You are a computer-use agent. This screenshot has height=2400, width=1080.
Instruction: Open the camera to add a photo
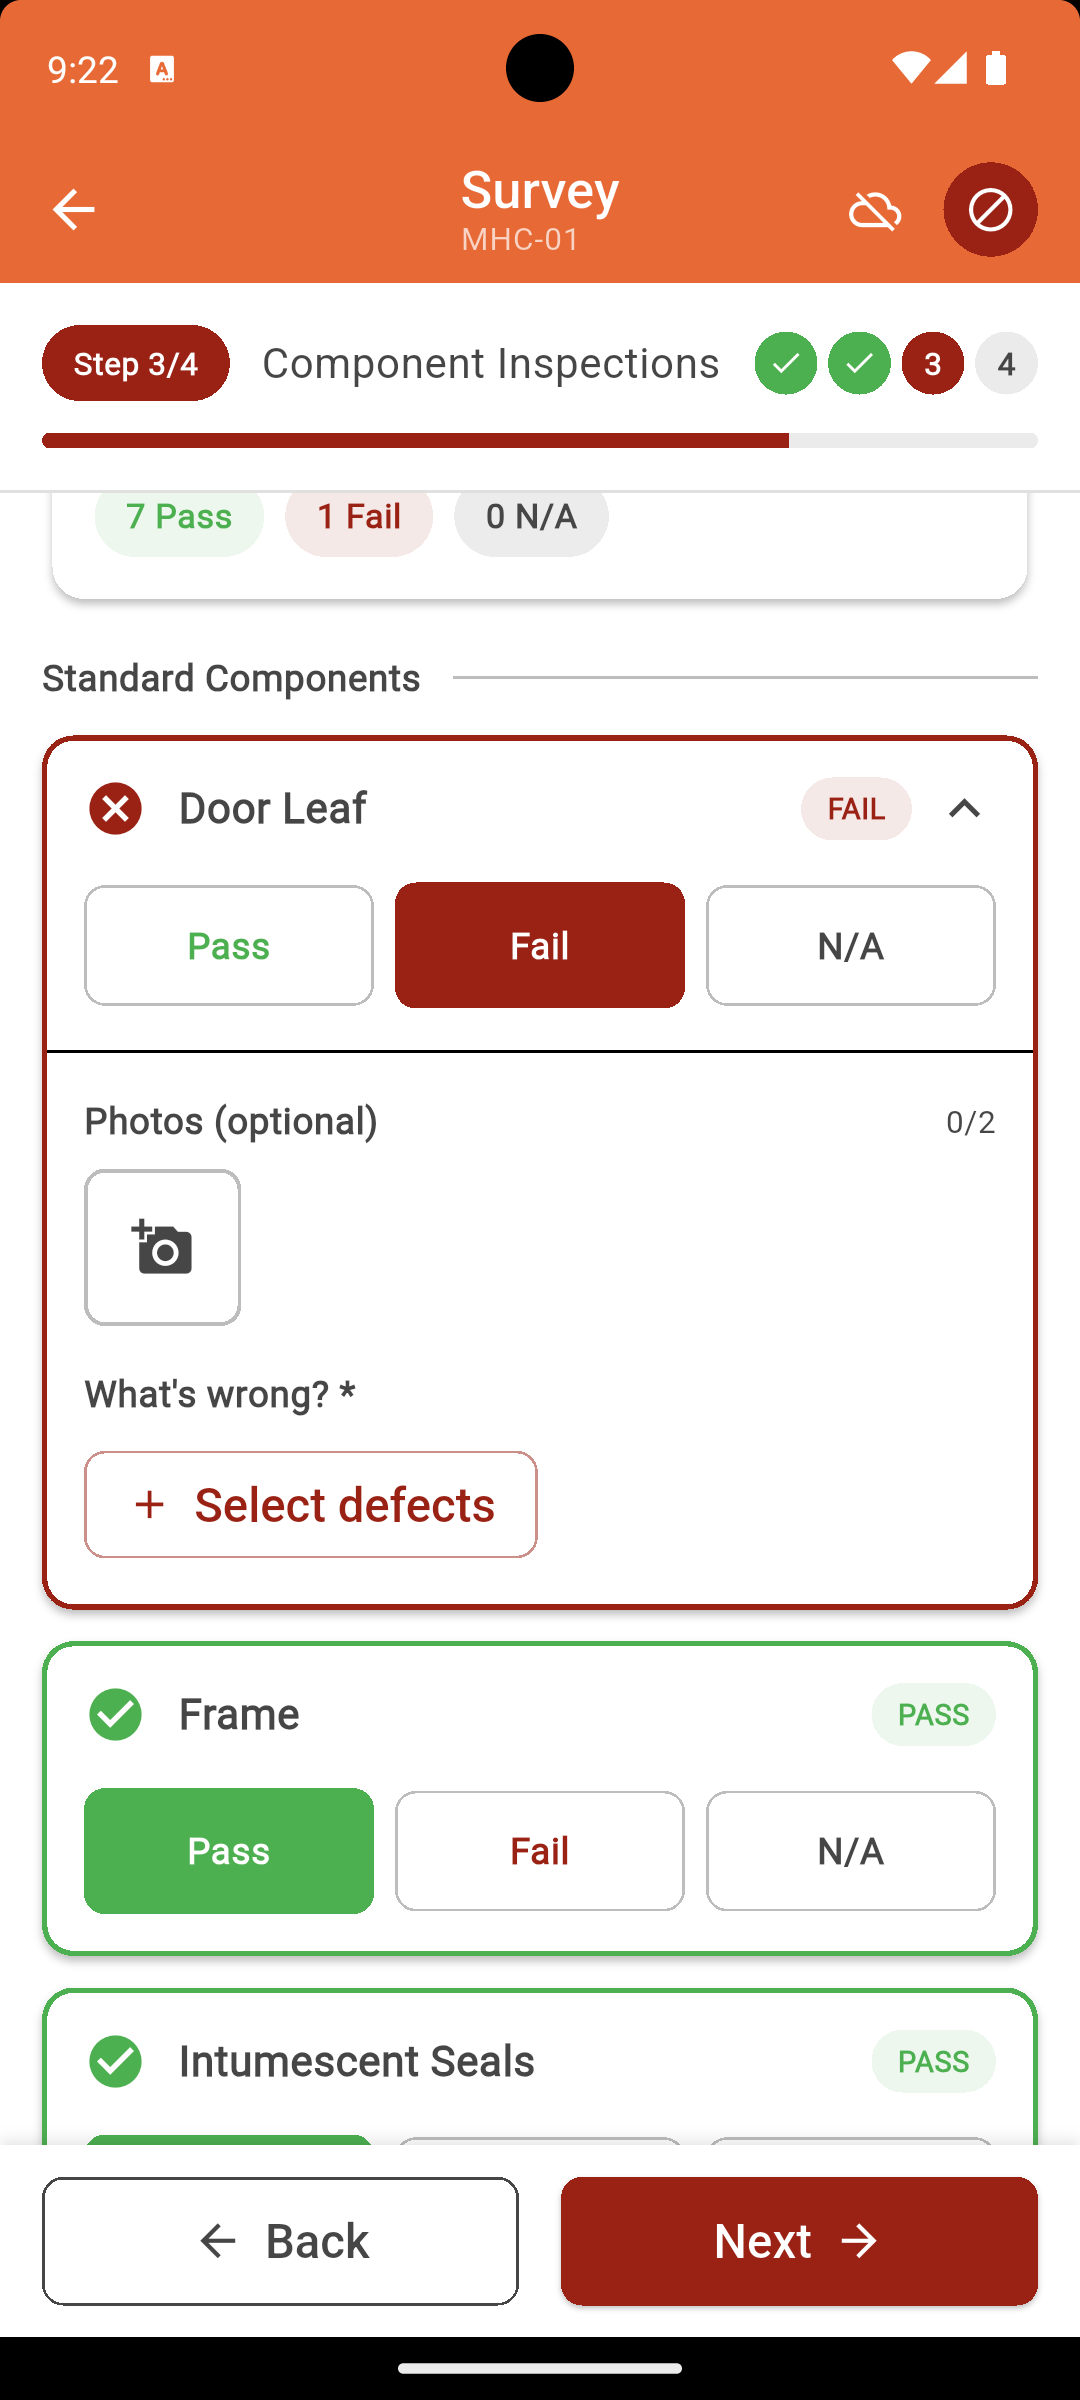[161, 1247]
